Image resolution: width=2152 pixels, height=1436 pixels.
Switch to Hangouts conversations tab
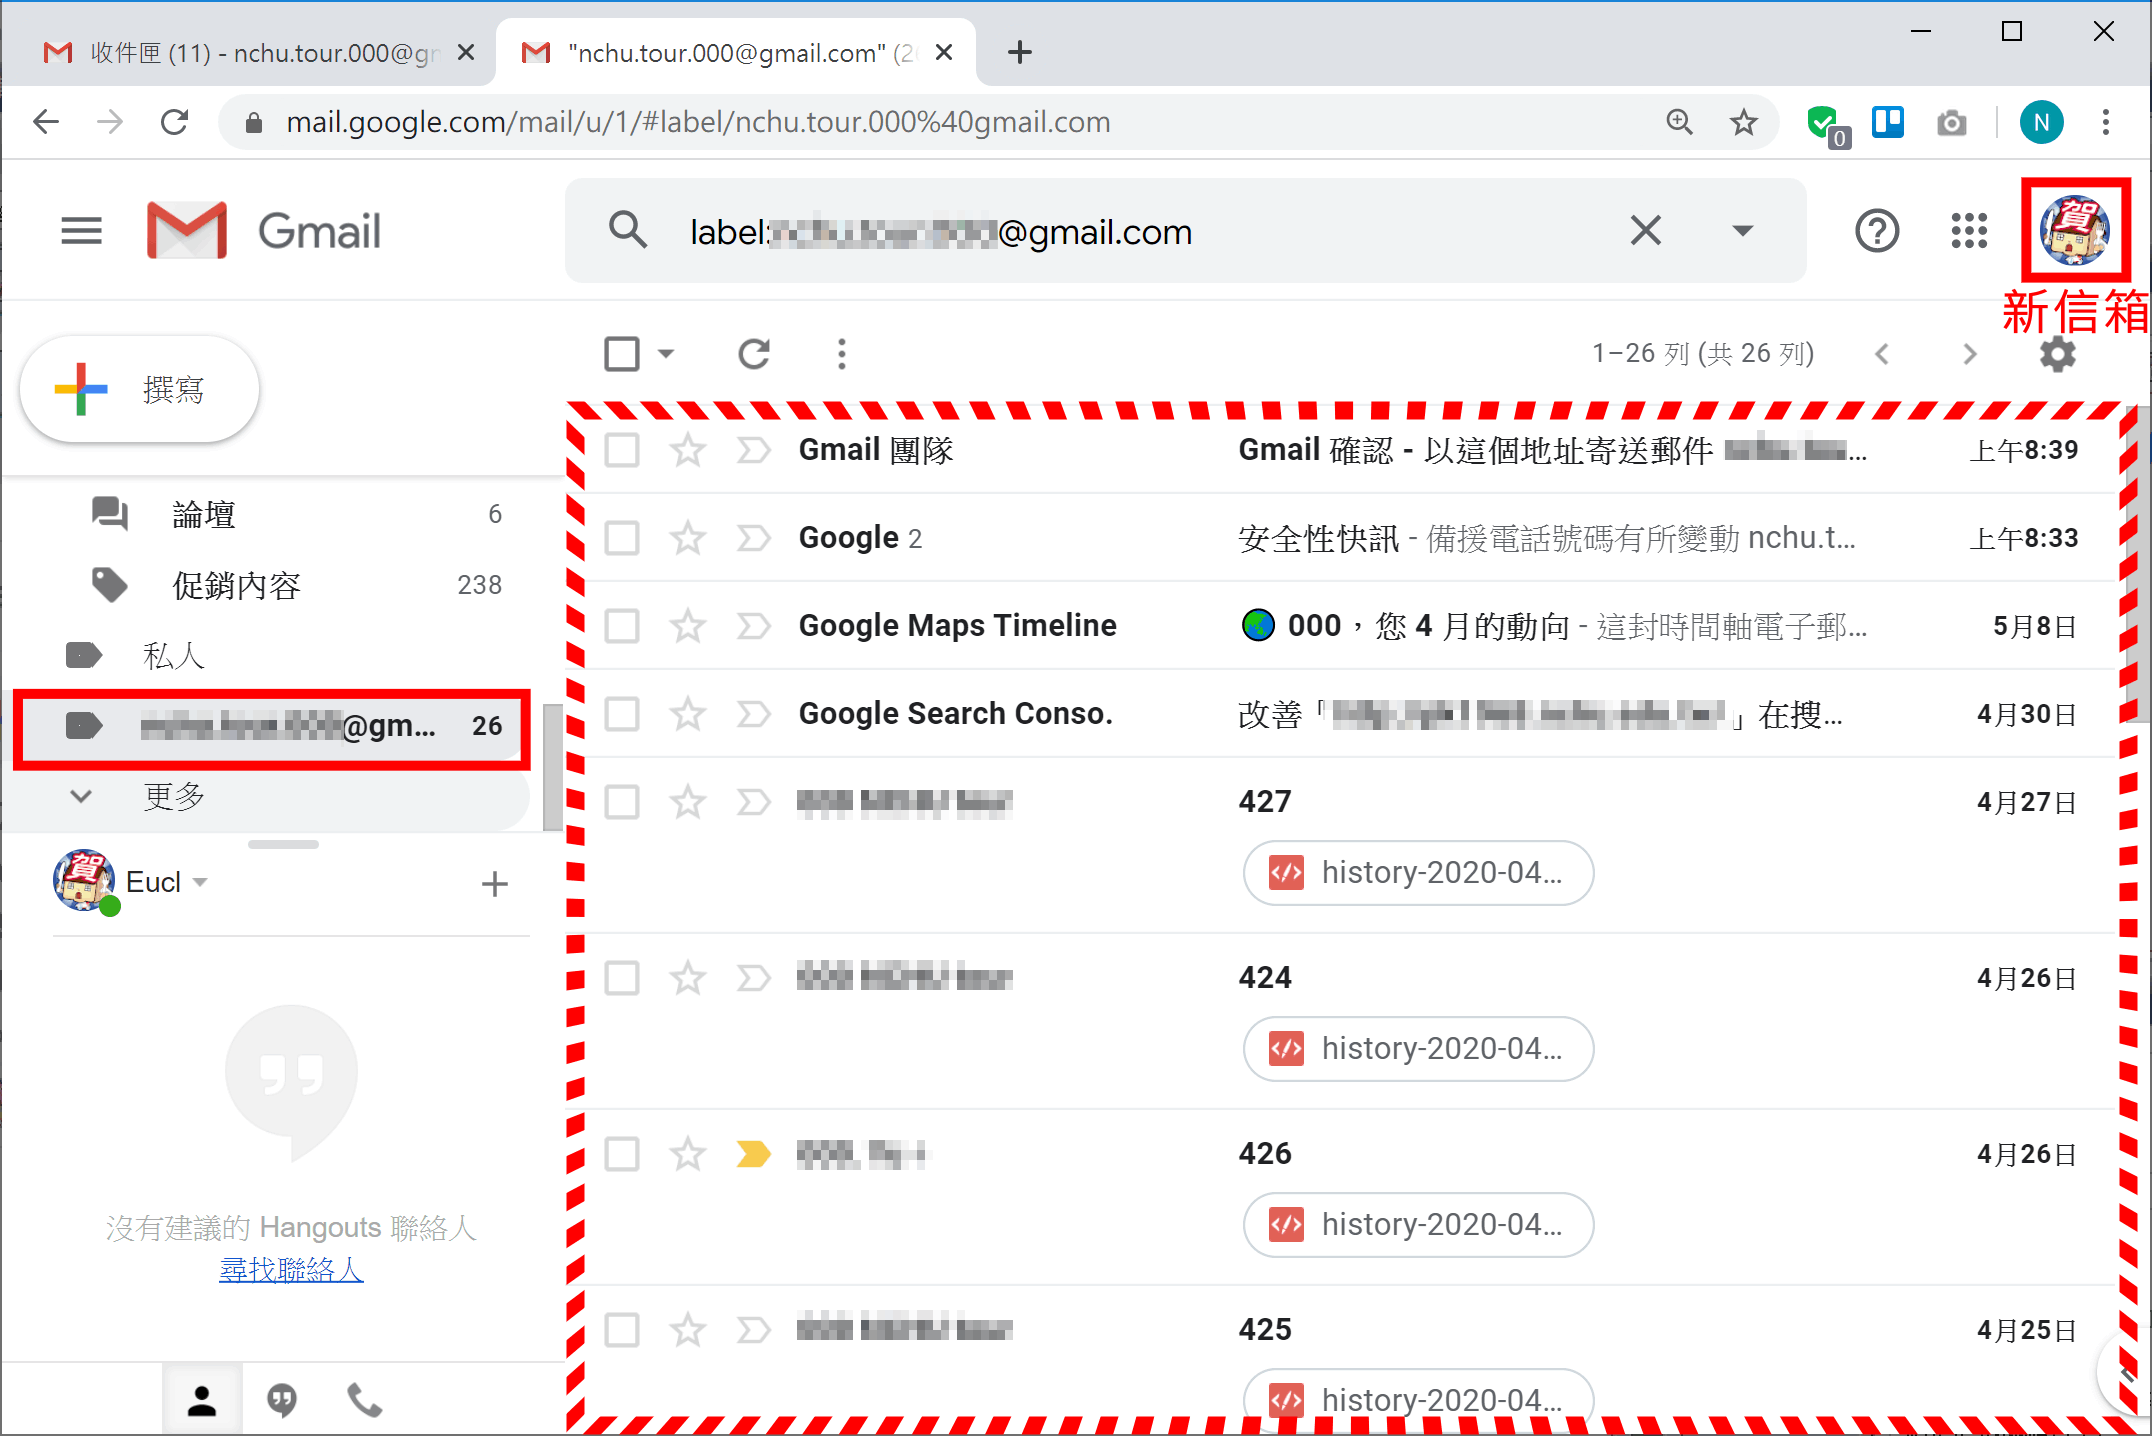coord(282,1400)
